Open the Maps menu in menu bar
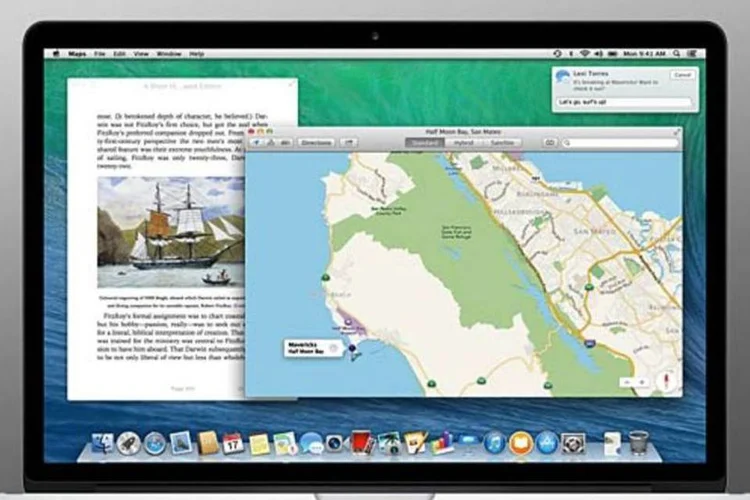Screen dimensions: 750x500 pyautogui.click(x=77, y=54)
